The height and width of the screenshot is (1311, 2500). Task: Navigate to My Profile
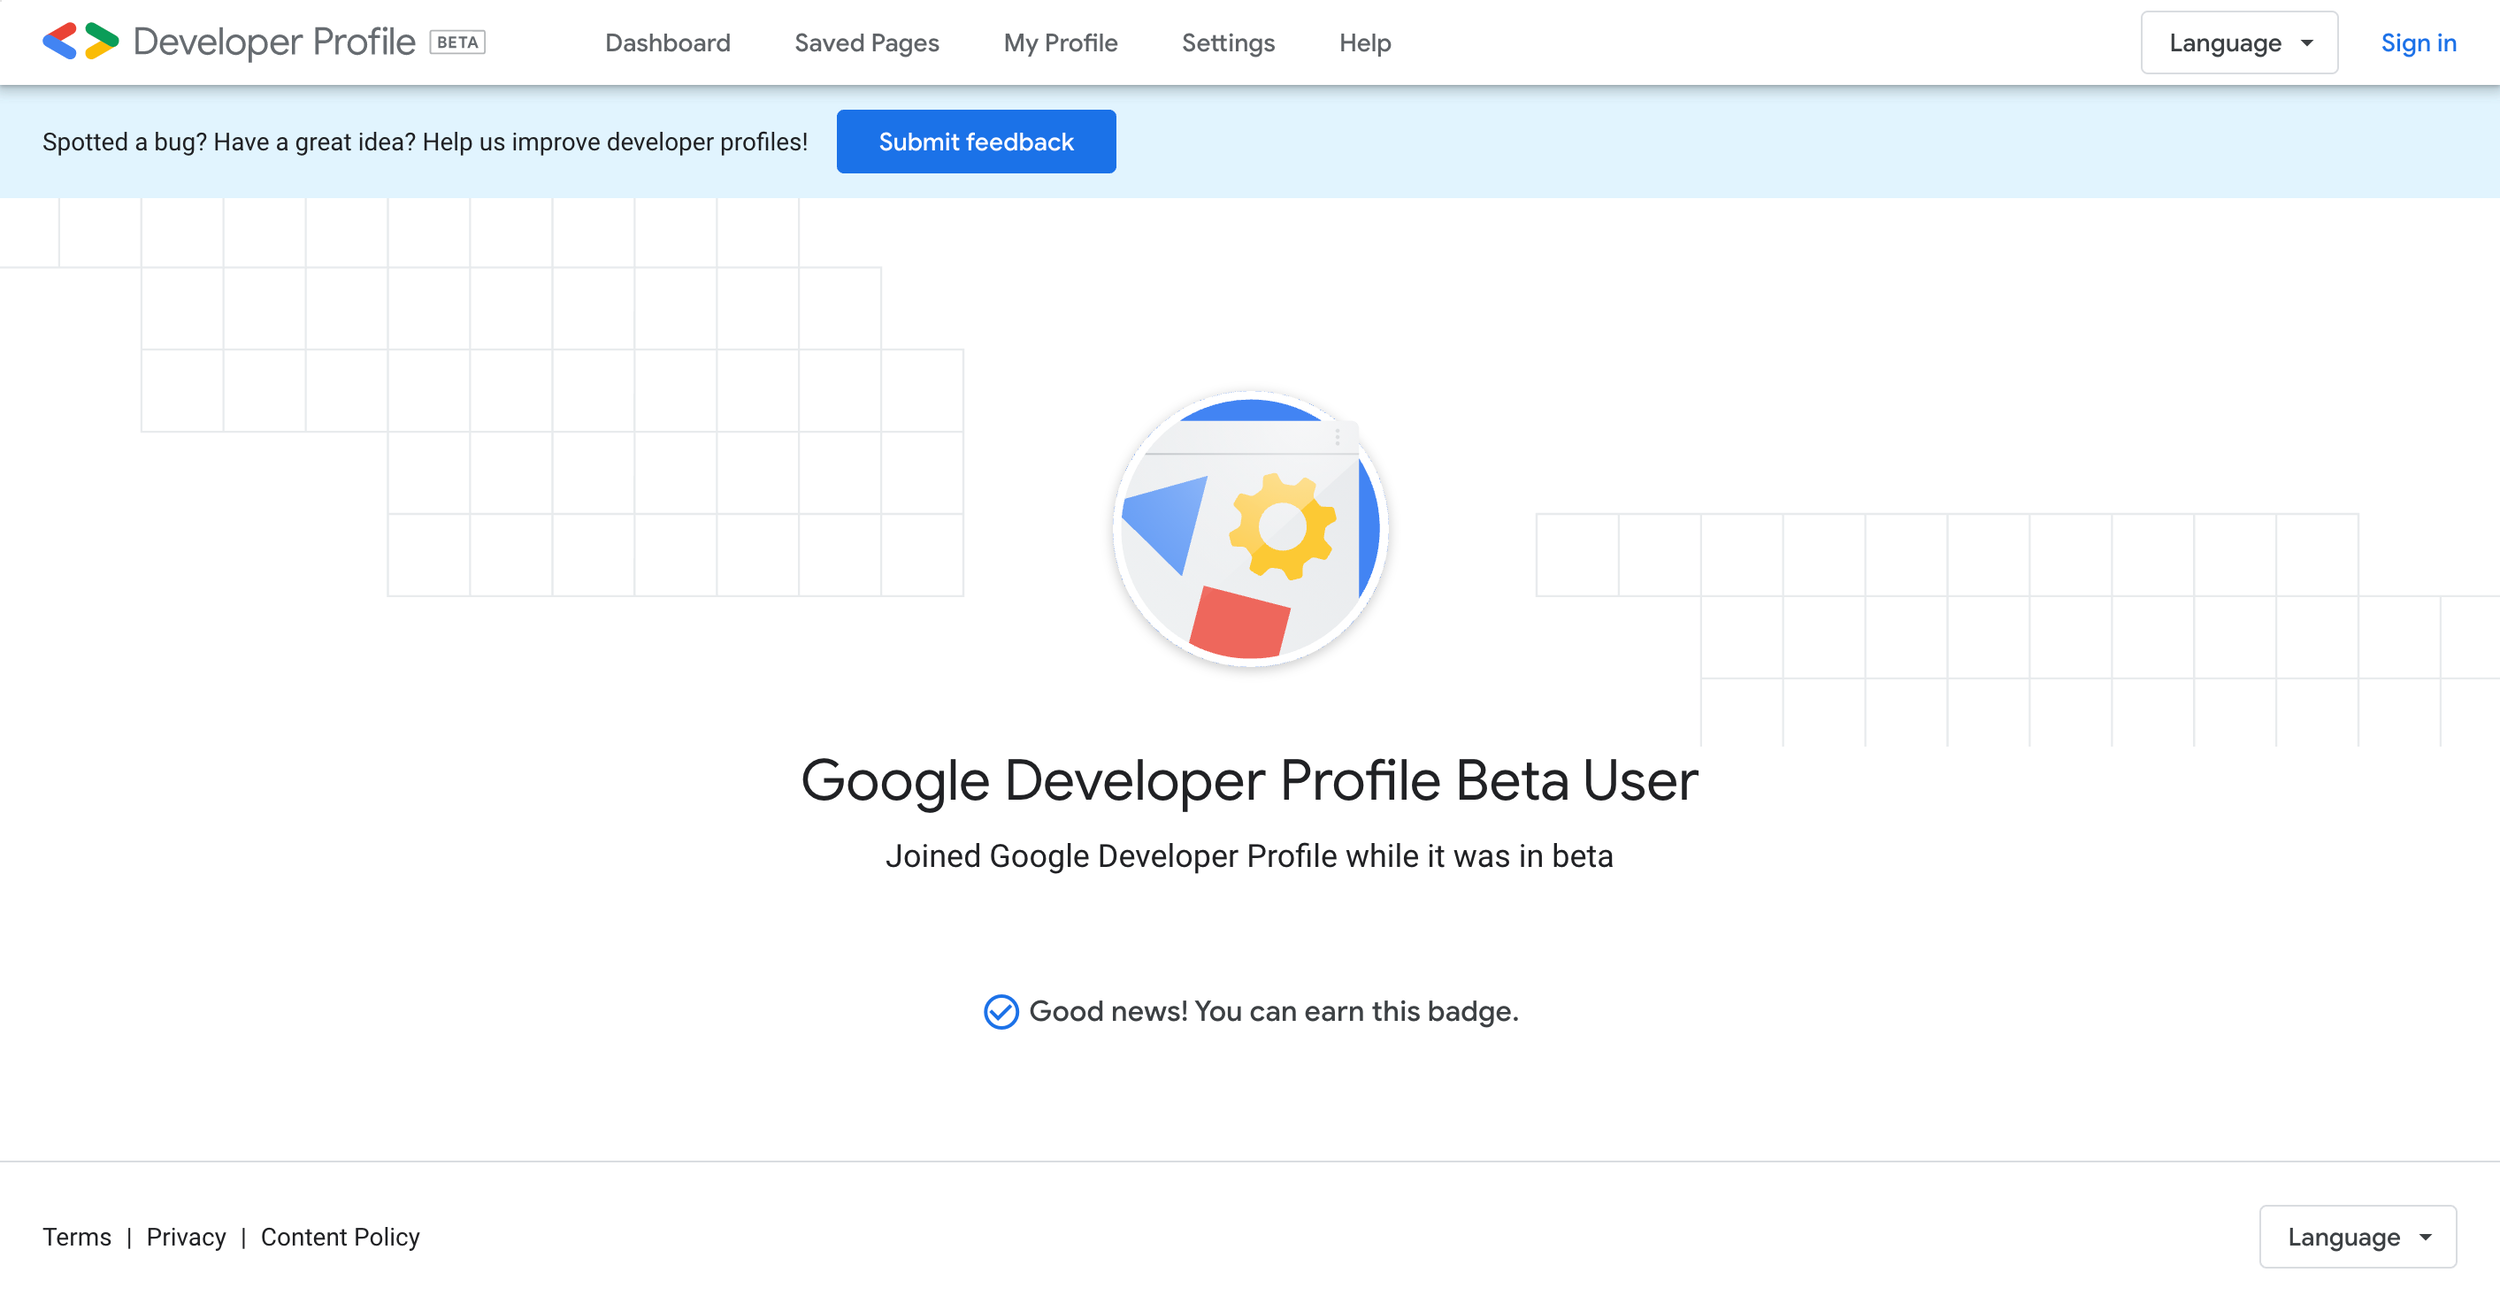click(1060, 43)
